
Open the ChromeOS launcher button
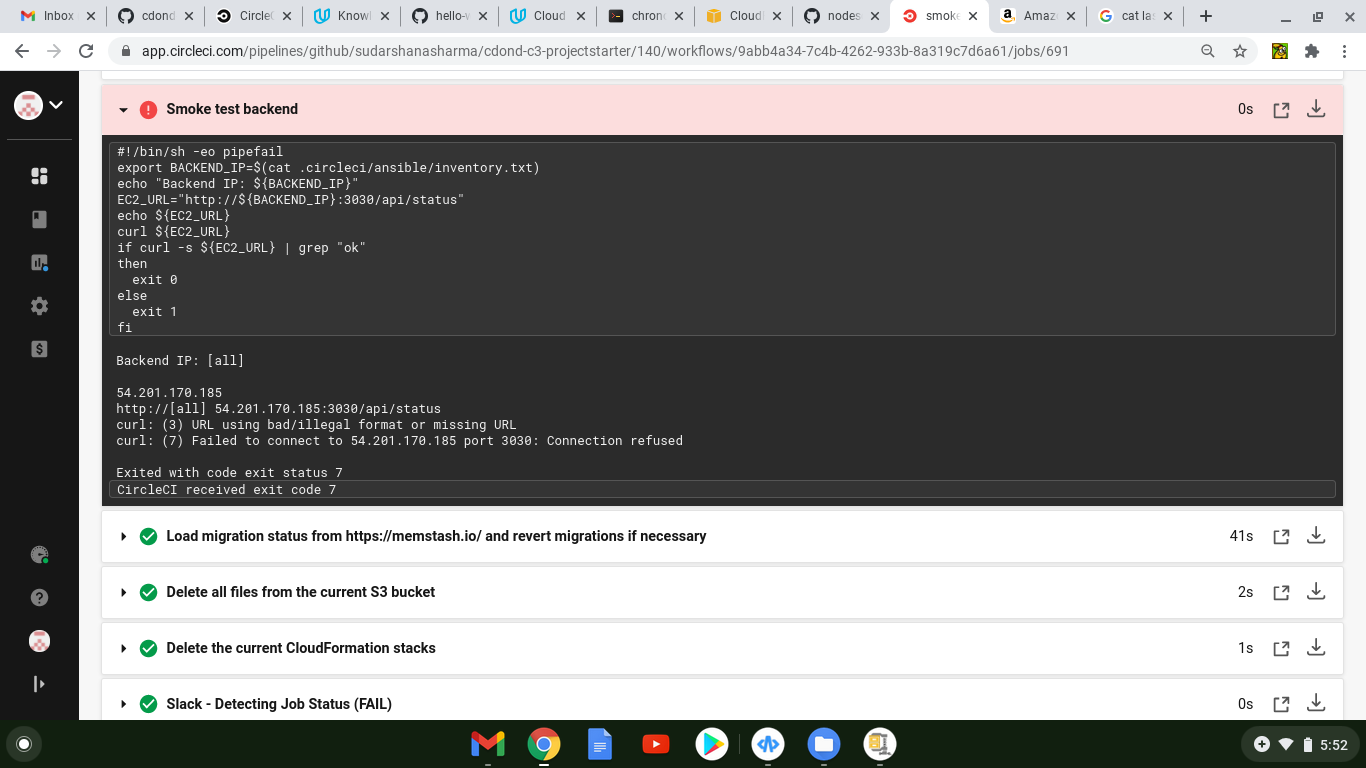[x=24, y=744]
